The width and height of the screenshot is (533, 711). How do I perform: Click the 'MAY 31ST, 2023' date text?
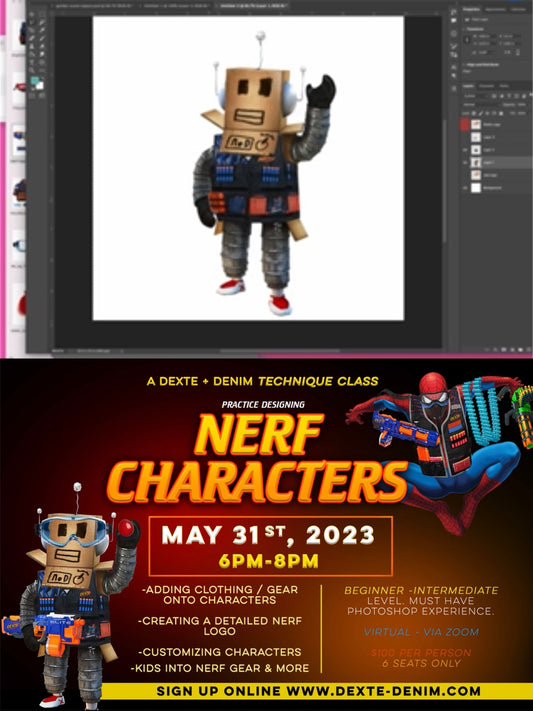268,536
